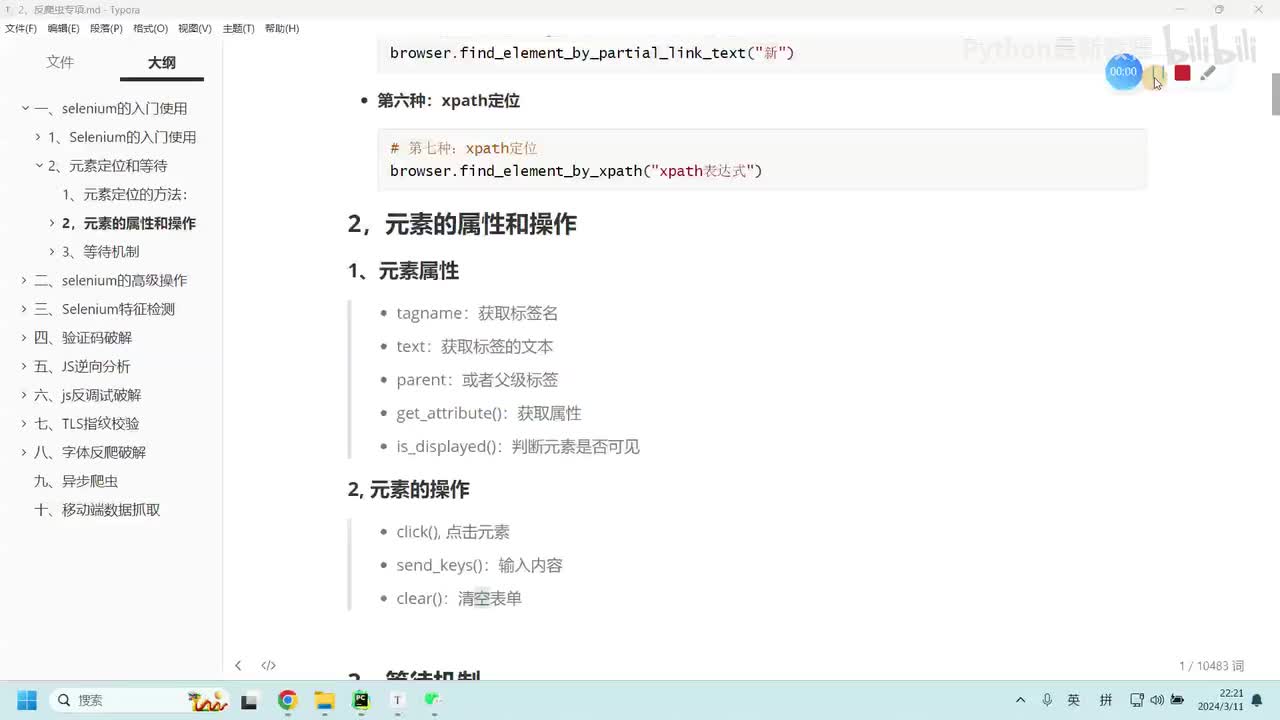Open Task View on the taskbar
Viewport: 1280px width, 720px height.
(249, 700)
